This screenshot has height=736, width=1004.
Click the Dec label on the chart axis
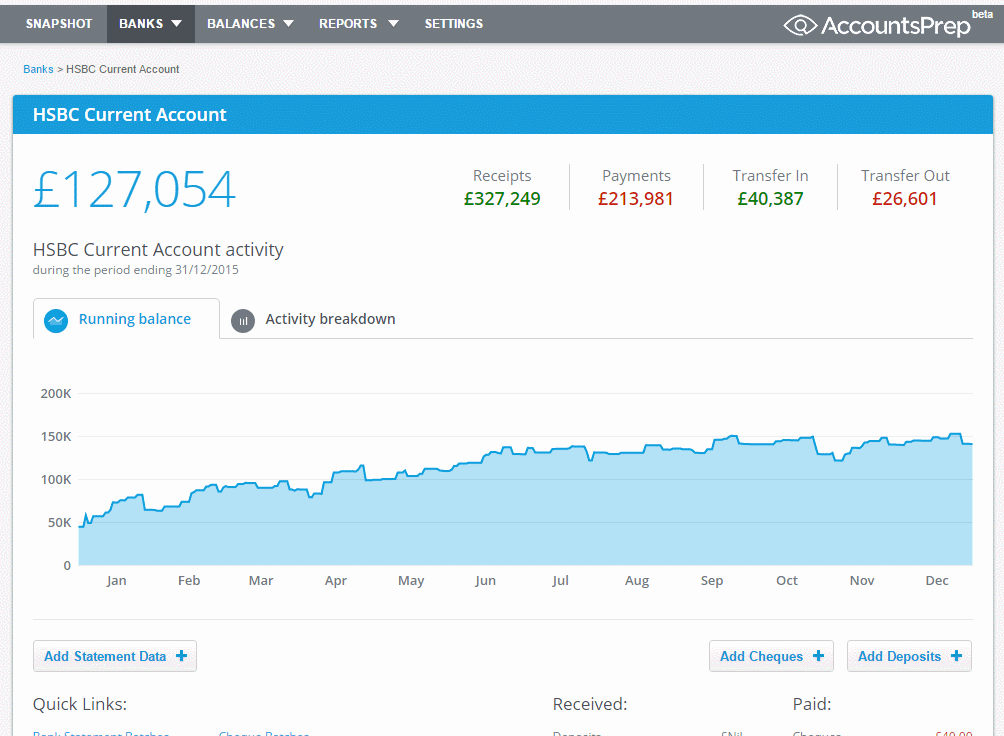tap(937, 580)
